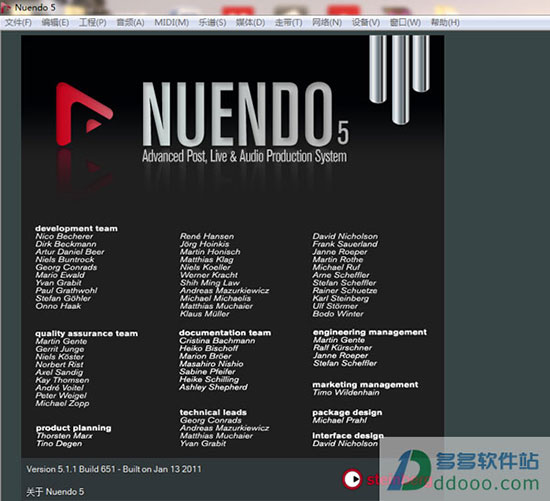Click the Steinberg circular logo icon
This screenshot has width=550, height=501.
point(352,479)
